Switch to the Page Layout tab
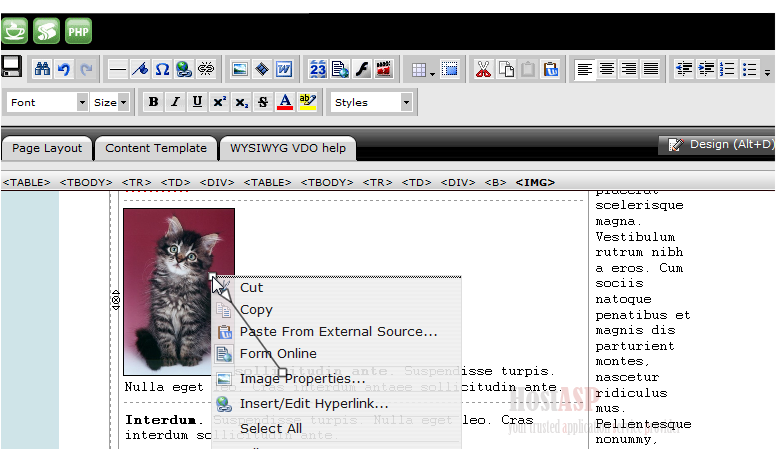Image resolution: width=776 pixels, height=450 pixels. pos(47,149)
